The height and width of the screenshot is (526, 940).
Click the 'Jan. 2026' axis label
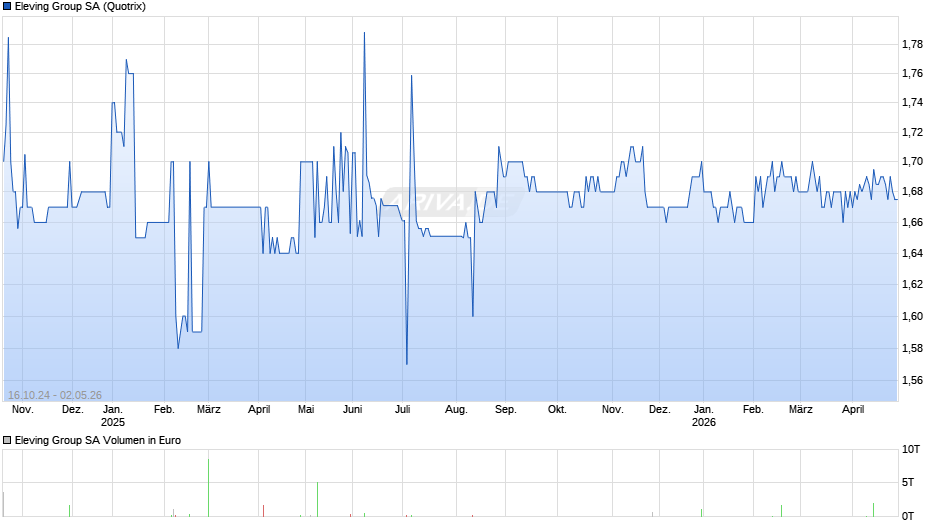pos(704,416)
